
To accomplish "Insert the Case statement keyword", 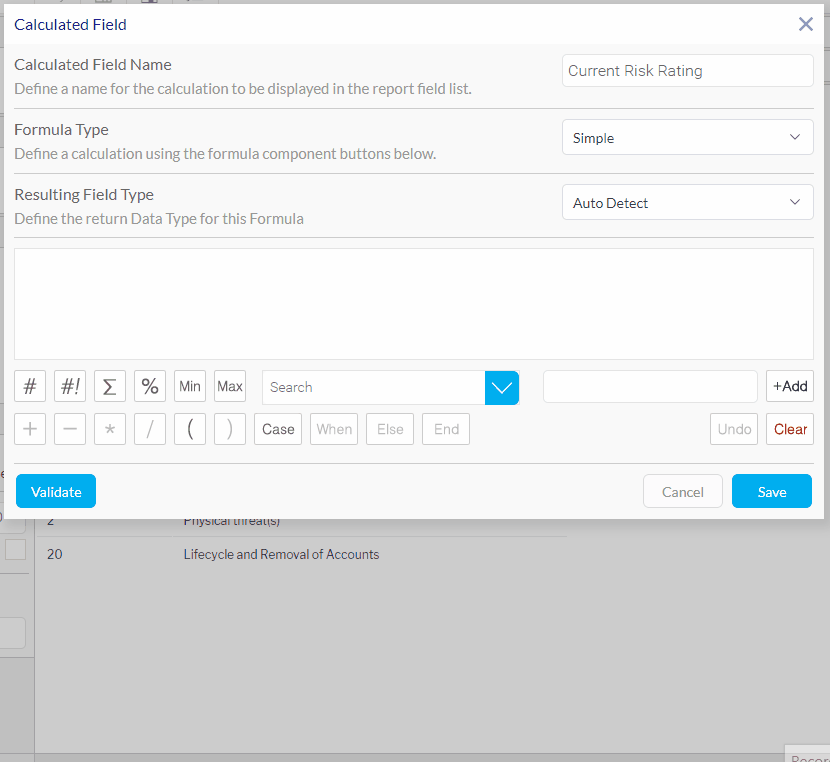I will 278,429.
